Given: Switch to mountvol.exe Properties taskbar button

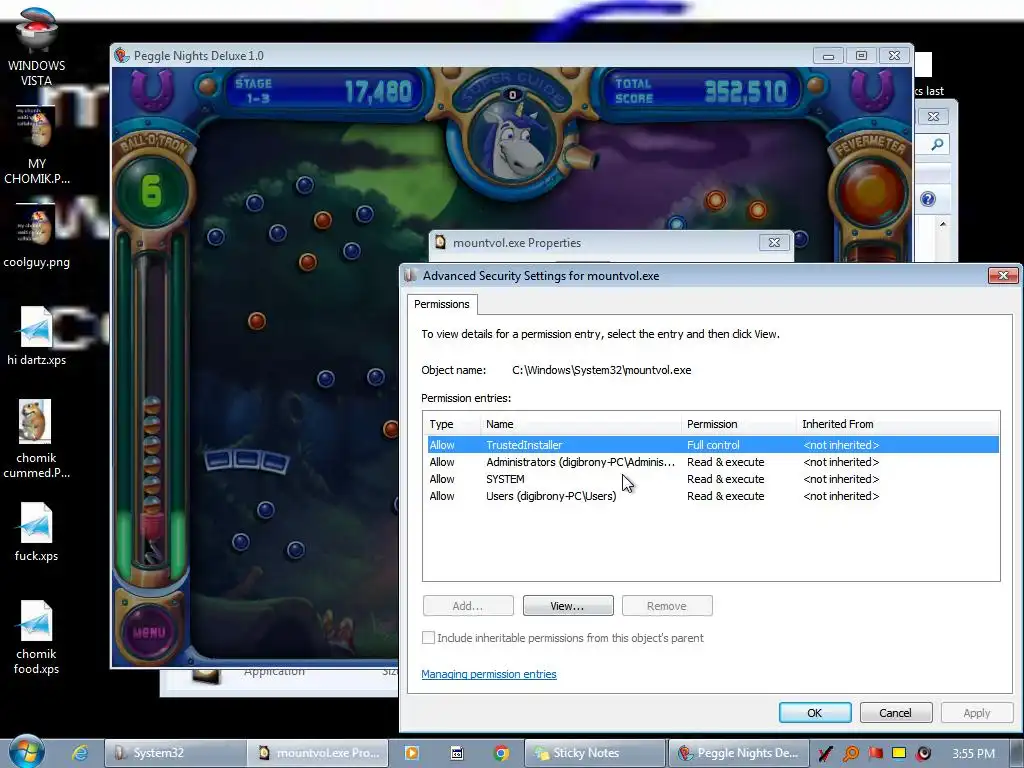Looking at the screenshot, I should point(318,753).
